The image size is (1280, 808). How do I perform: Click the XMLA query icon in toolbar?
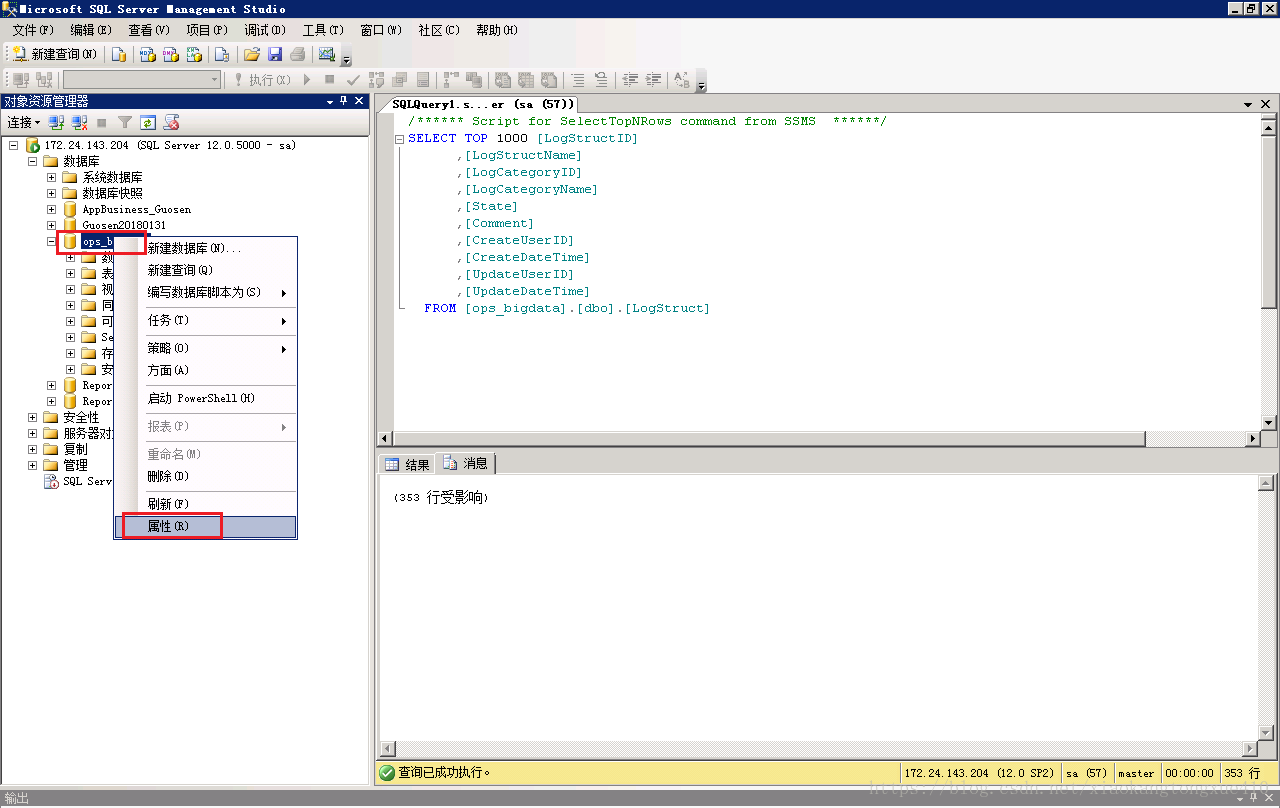pos(195,54)
